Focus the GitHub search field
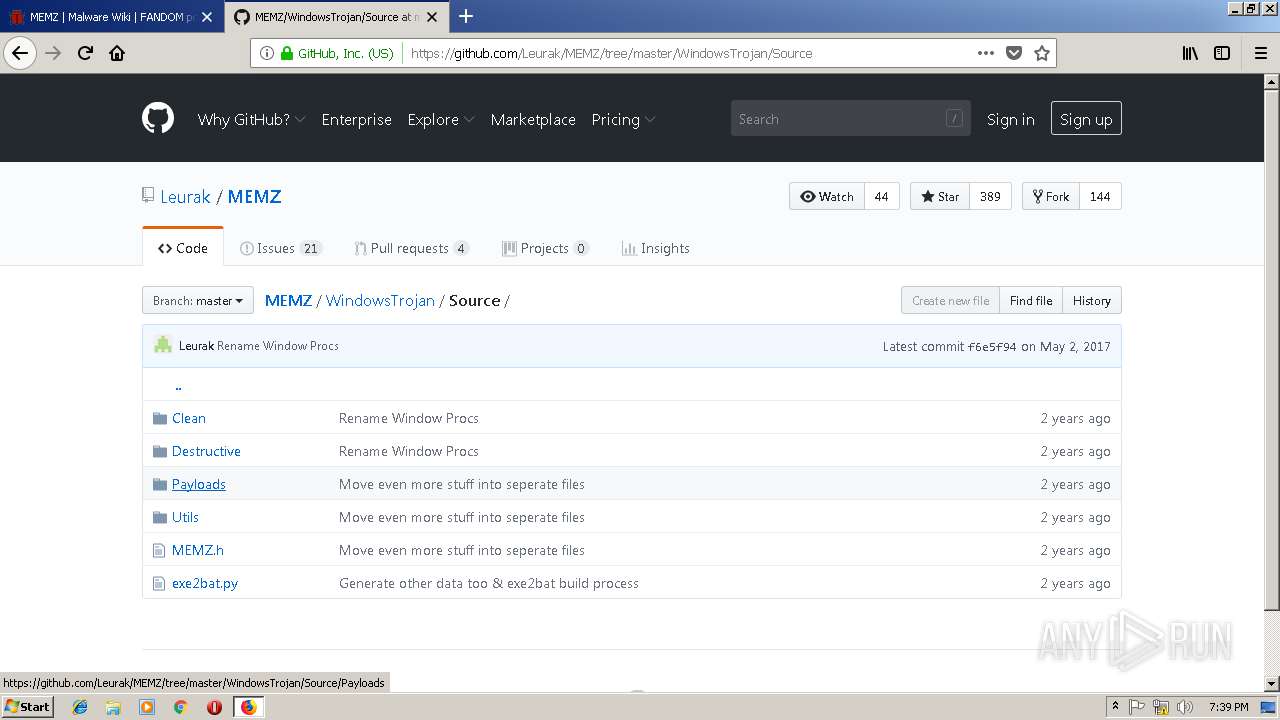The height and width of the screenshot is (720, 1280). pos(850,119)
